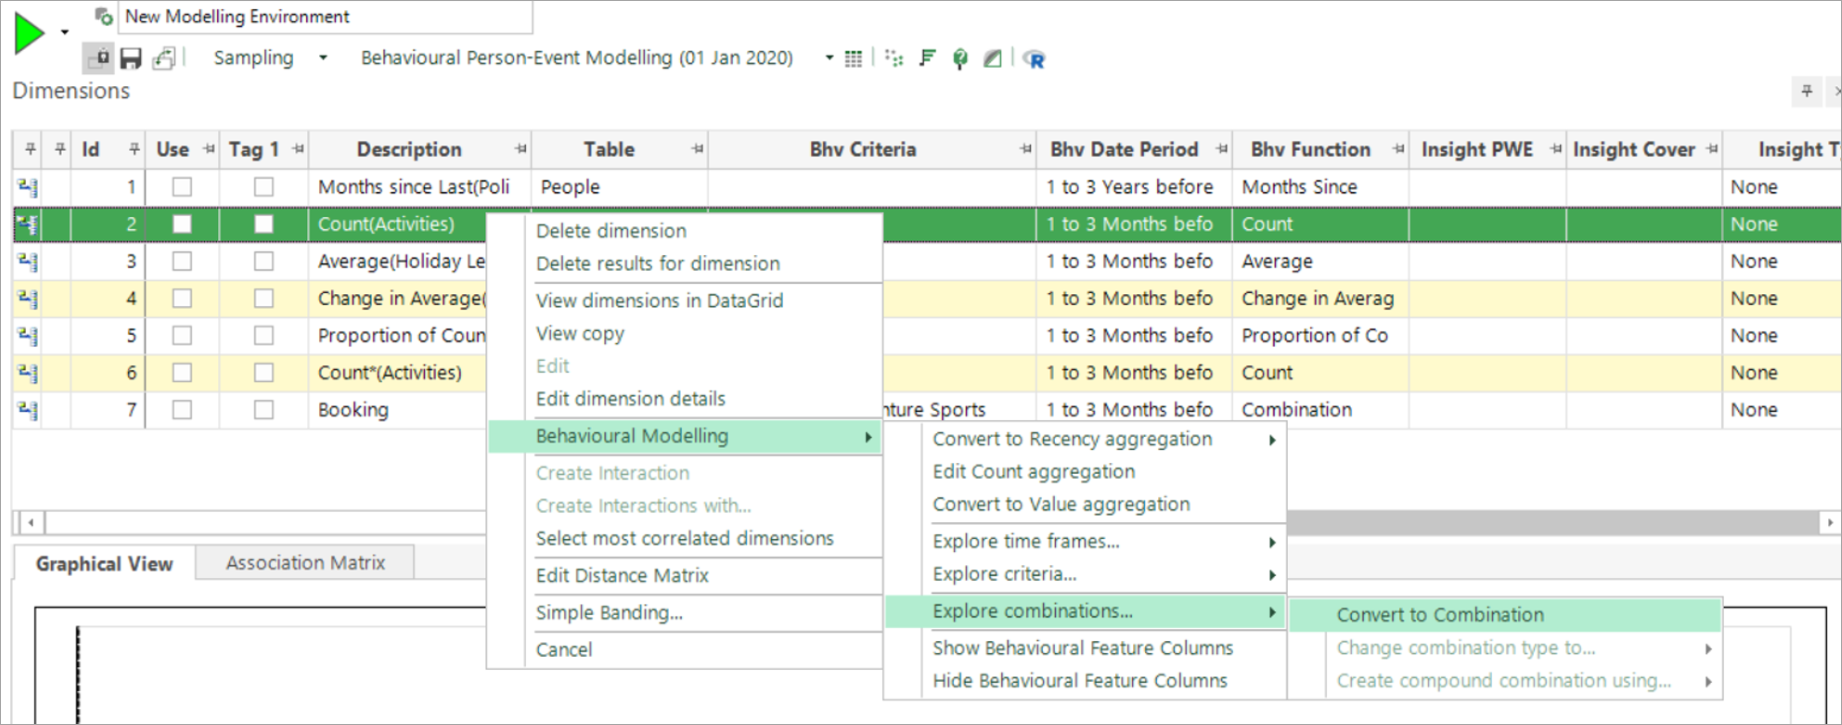Image resolution: width=1842 pixels, height=725 pixels.
Task: Choose Convert to Combination
Action: [1505, 615]
